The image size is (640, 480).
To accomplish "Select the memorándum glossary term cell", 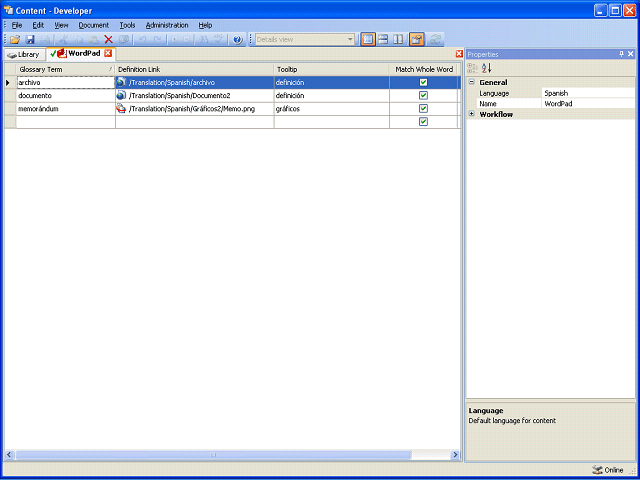I will (65, 109).
